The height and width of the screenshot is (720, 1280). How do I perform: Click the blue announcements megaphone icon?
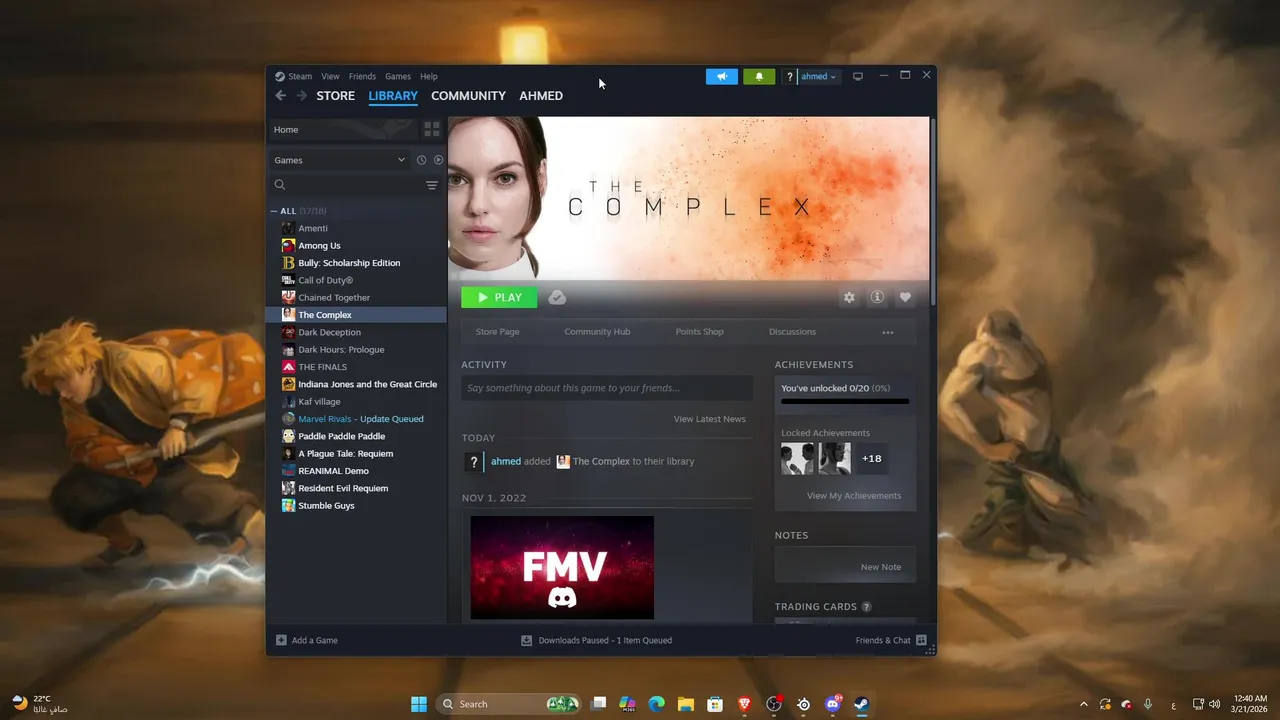721,76
